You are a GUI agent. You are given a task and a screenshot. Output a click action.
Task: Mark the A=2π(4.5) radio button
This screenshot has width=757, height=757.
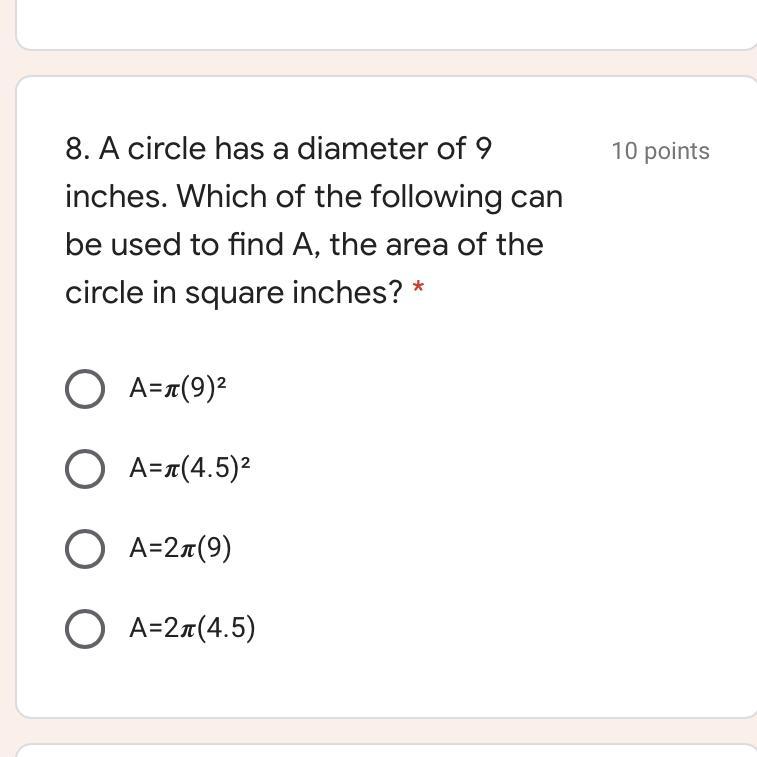tap(85, 628)
